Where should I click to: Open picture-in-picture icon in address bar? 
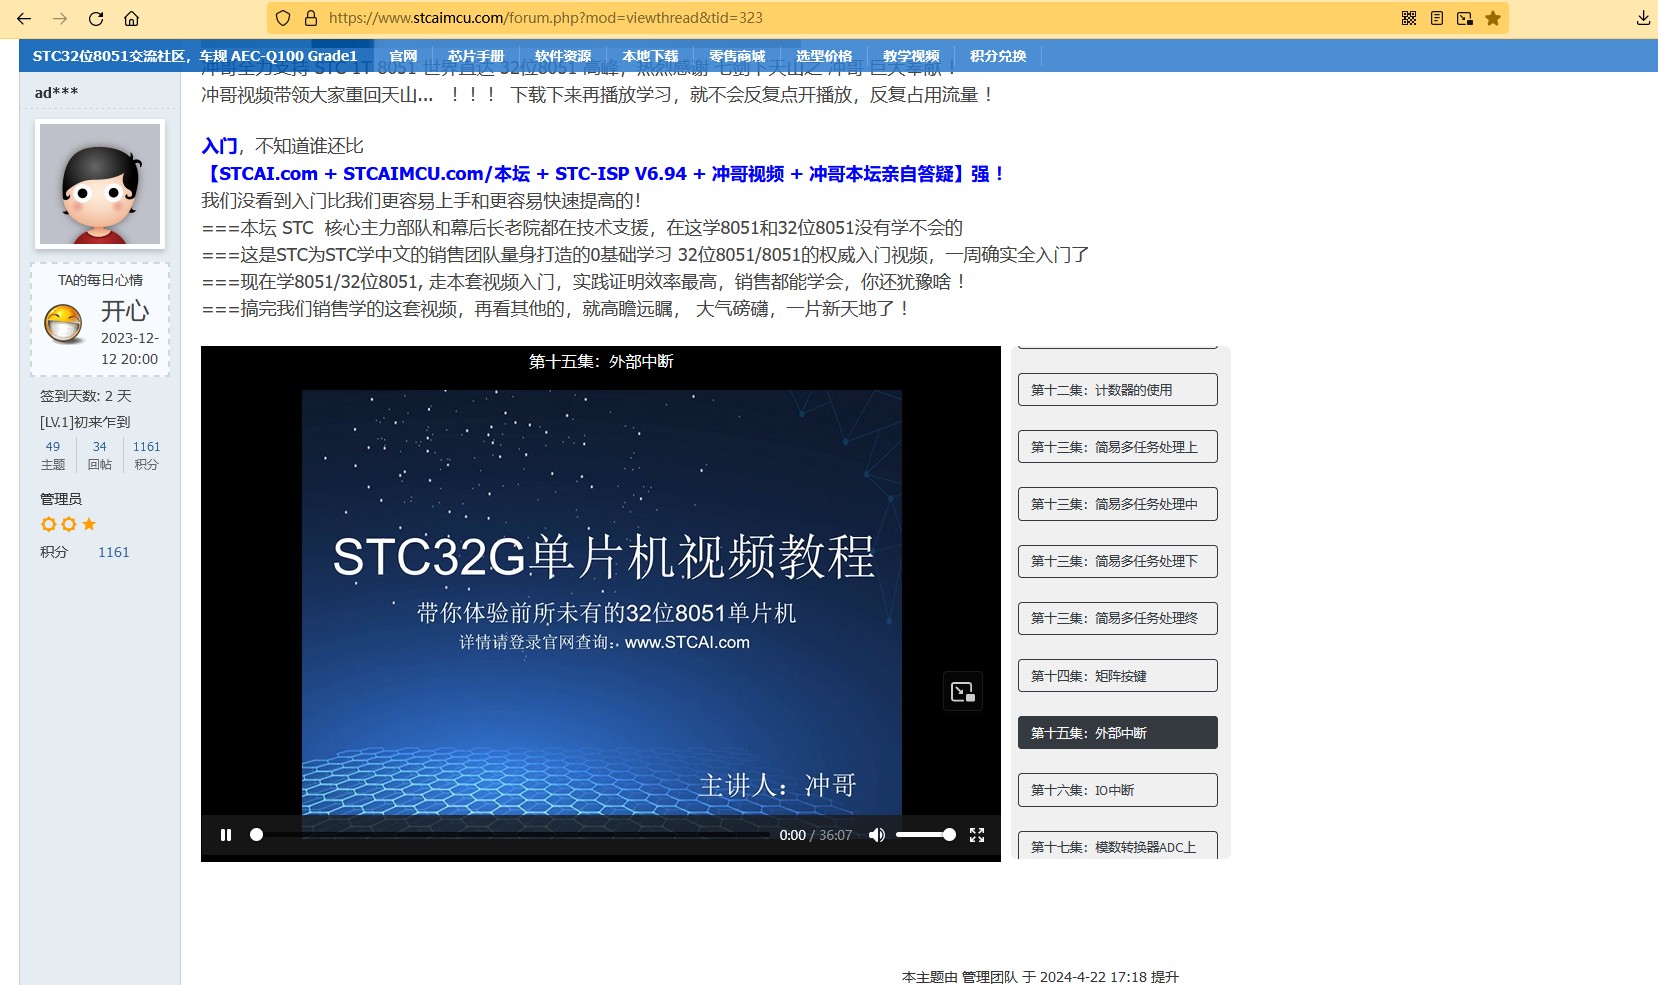coord(1465,18)
